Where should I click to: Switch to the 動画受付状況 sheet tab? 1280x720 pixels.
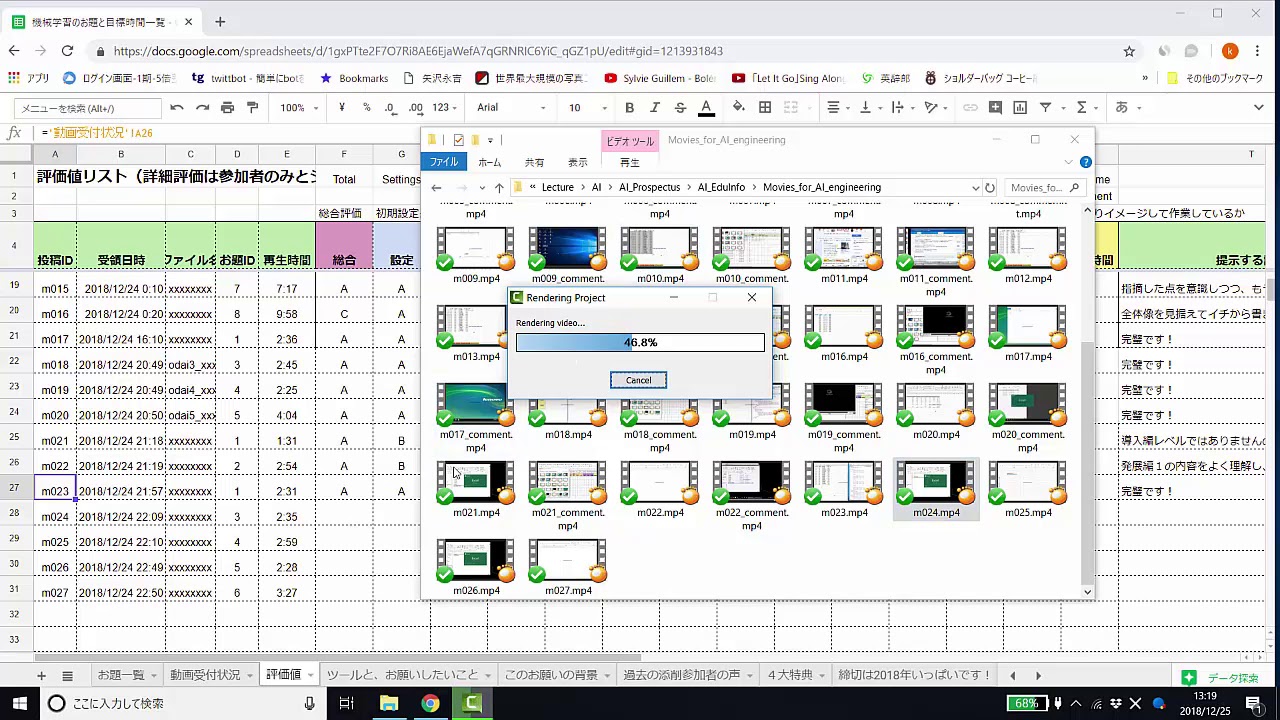(205, 675)
